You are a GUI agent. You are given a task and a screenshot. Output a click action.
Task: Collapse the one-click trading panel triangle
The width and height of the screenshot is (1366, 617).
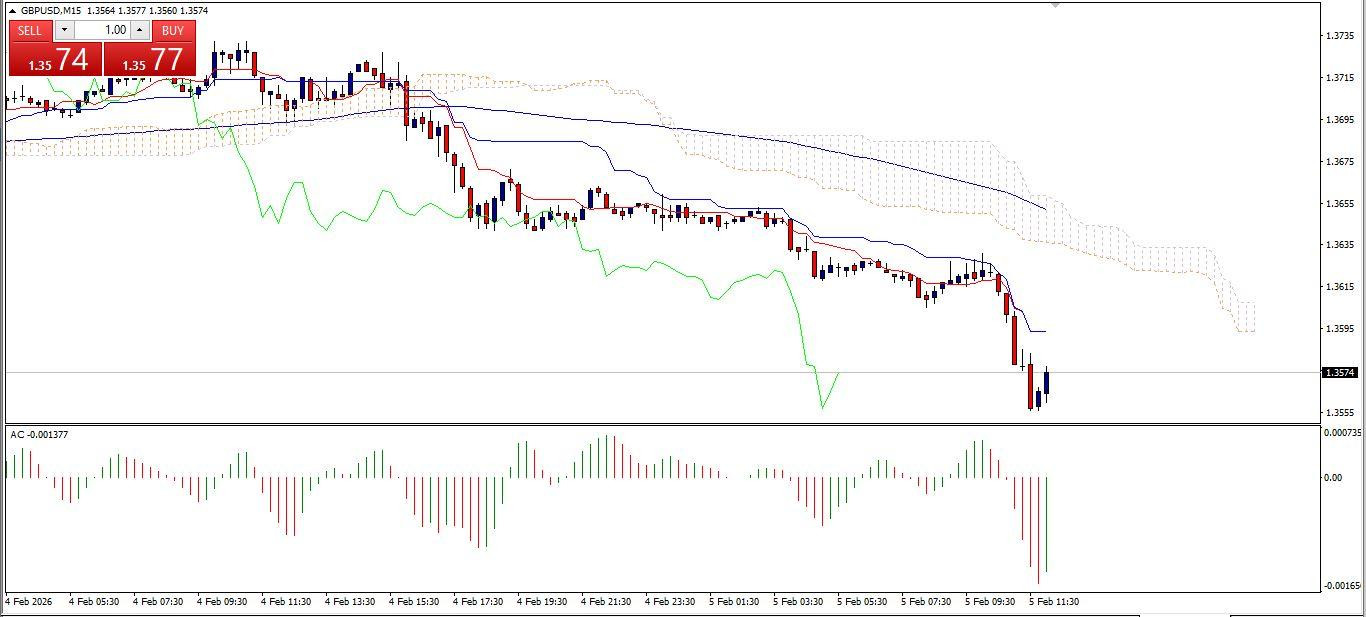click(12, 10)
